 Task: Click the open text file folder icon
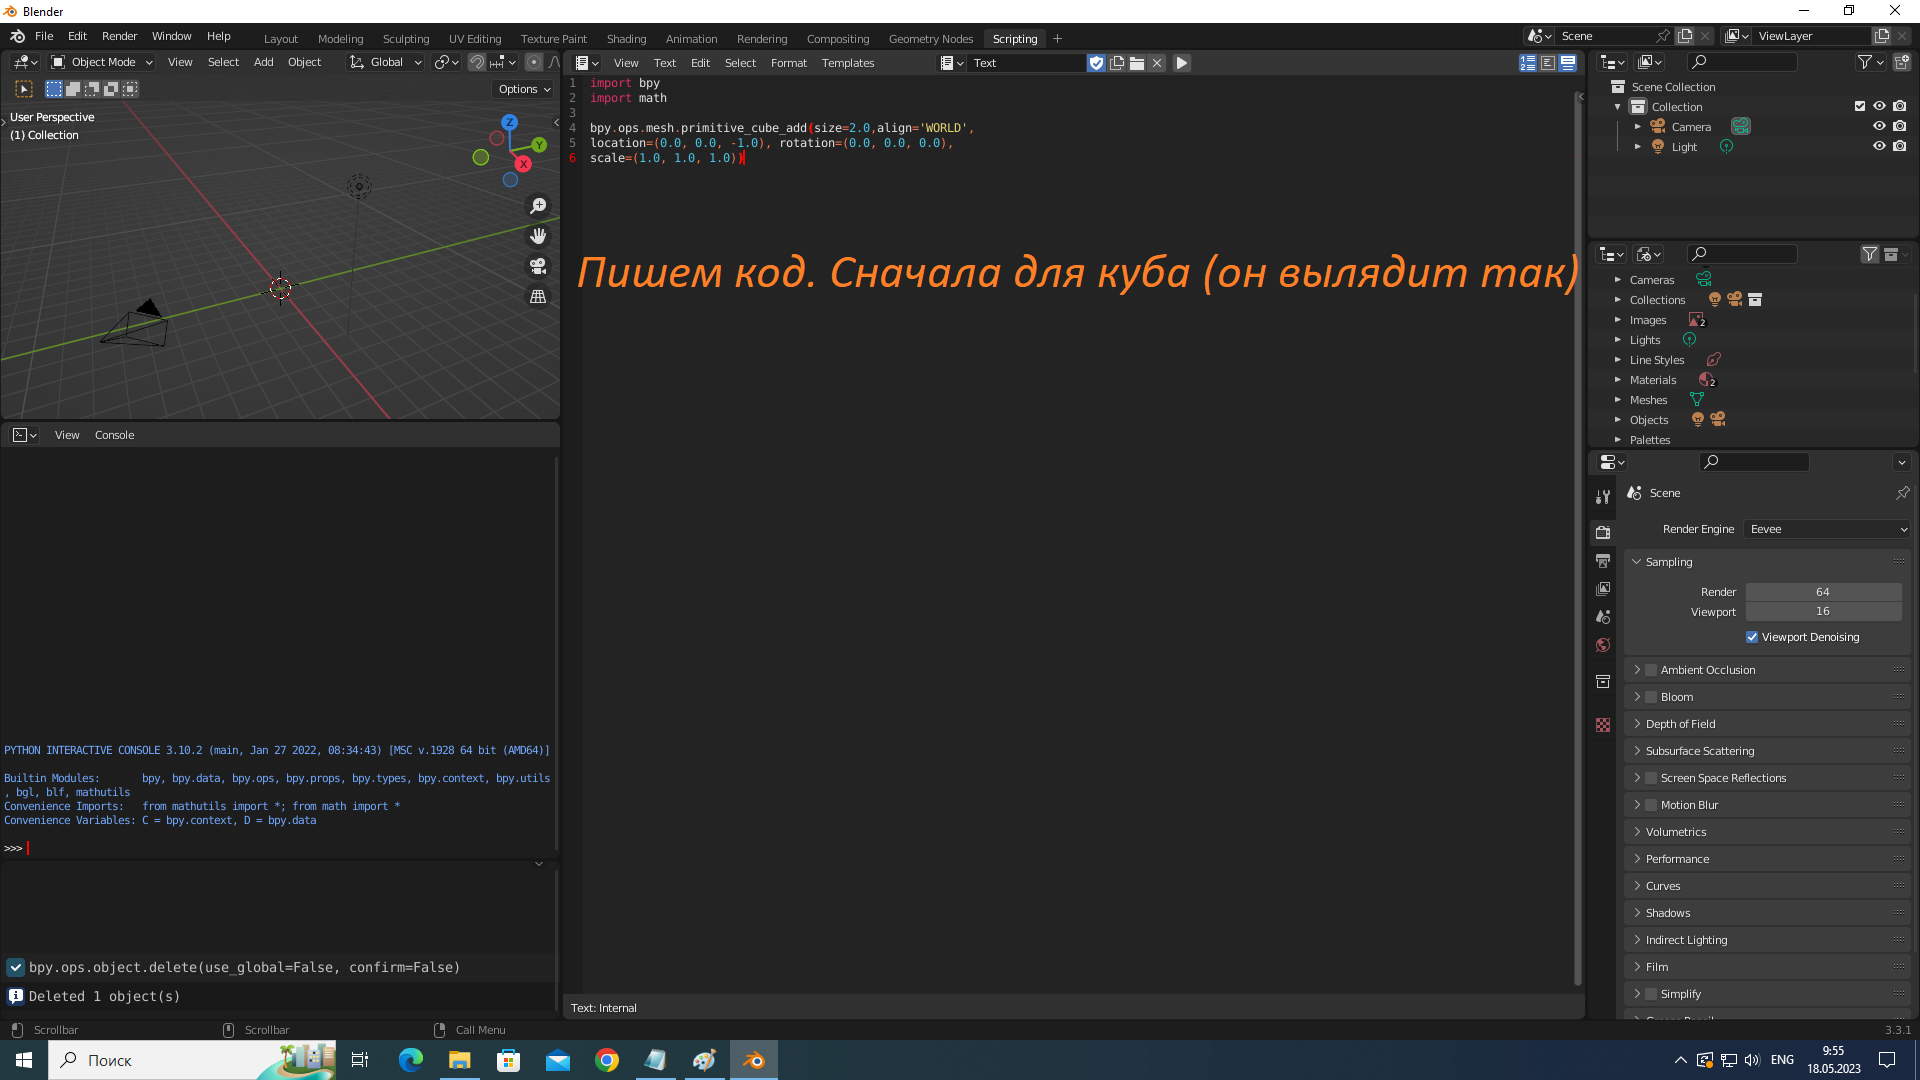(x=1137, y=63)
